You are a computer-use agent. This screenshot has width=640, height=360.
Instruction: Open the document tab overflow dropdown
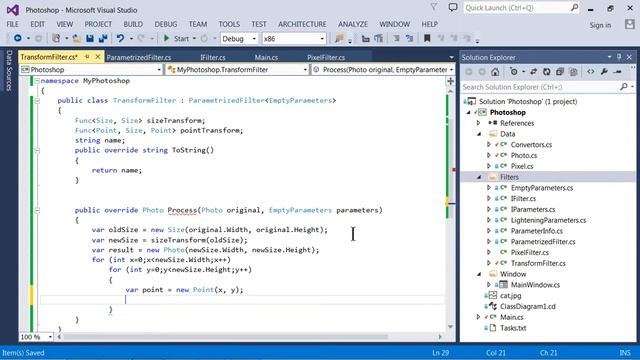click(x=451, y=58)
